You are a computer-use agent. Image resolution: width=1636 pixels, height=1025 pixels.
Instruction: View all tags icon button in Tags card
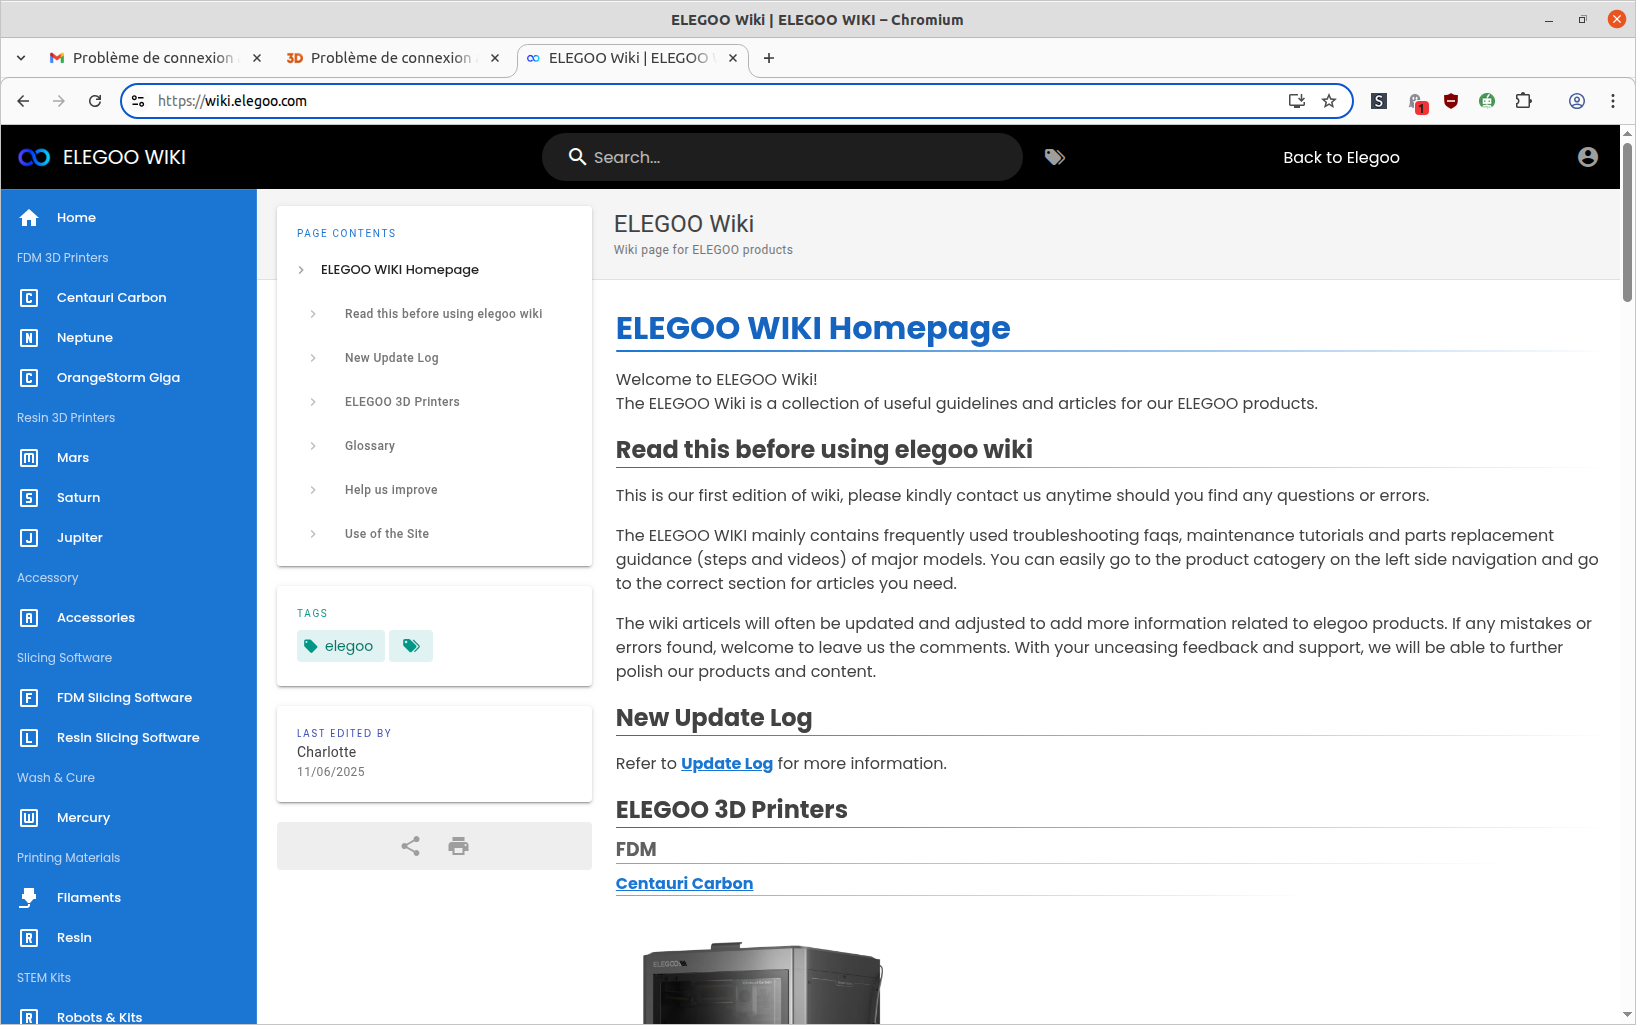coord(411,646)
